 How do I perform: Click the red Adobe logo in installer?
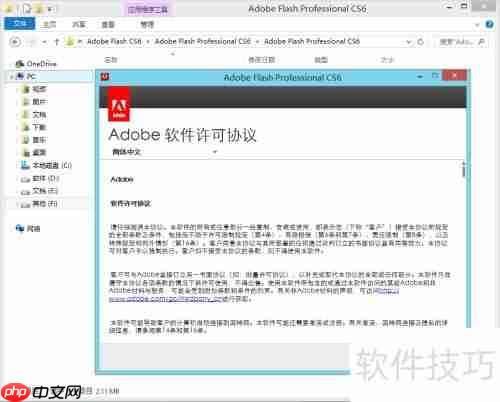[119, 104]
